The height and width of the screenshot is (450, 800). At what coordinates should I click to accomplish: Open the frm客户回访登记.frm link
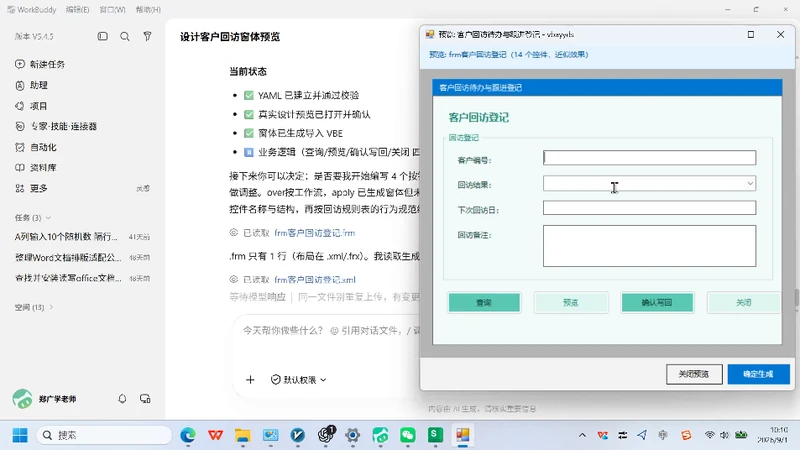[314, 233]
